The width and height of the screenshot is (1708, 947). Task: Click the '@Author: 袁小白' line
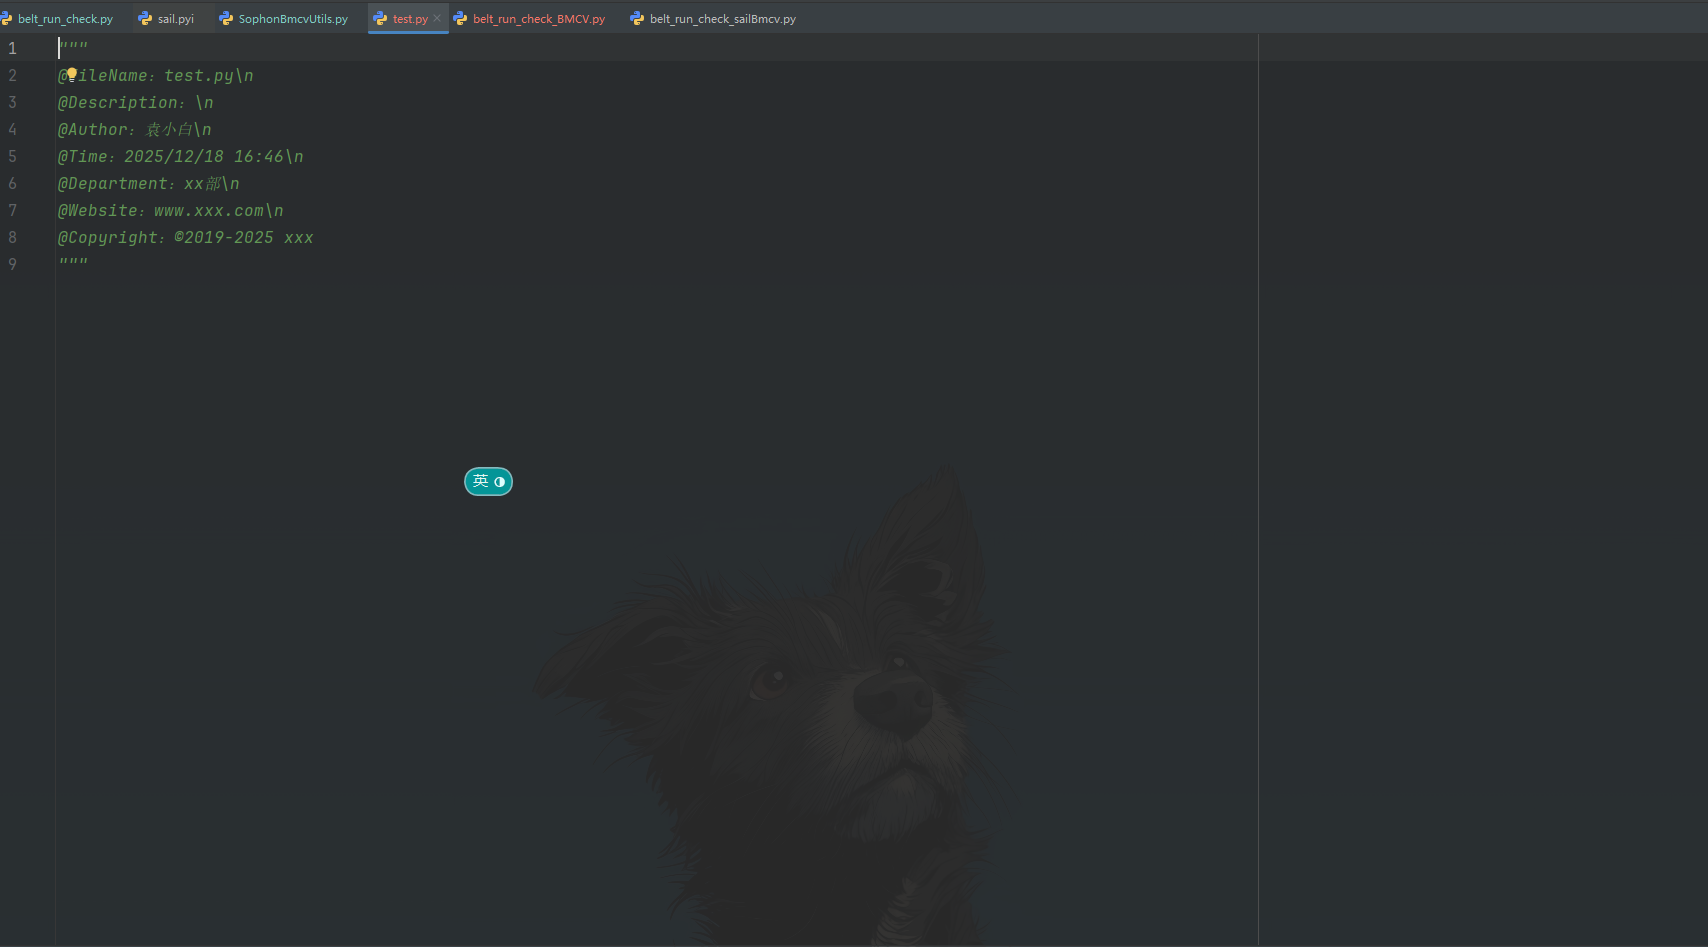click(135, 129)
